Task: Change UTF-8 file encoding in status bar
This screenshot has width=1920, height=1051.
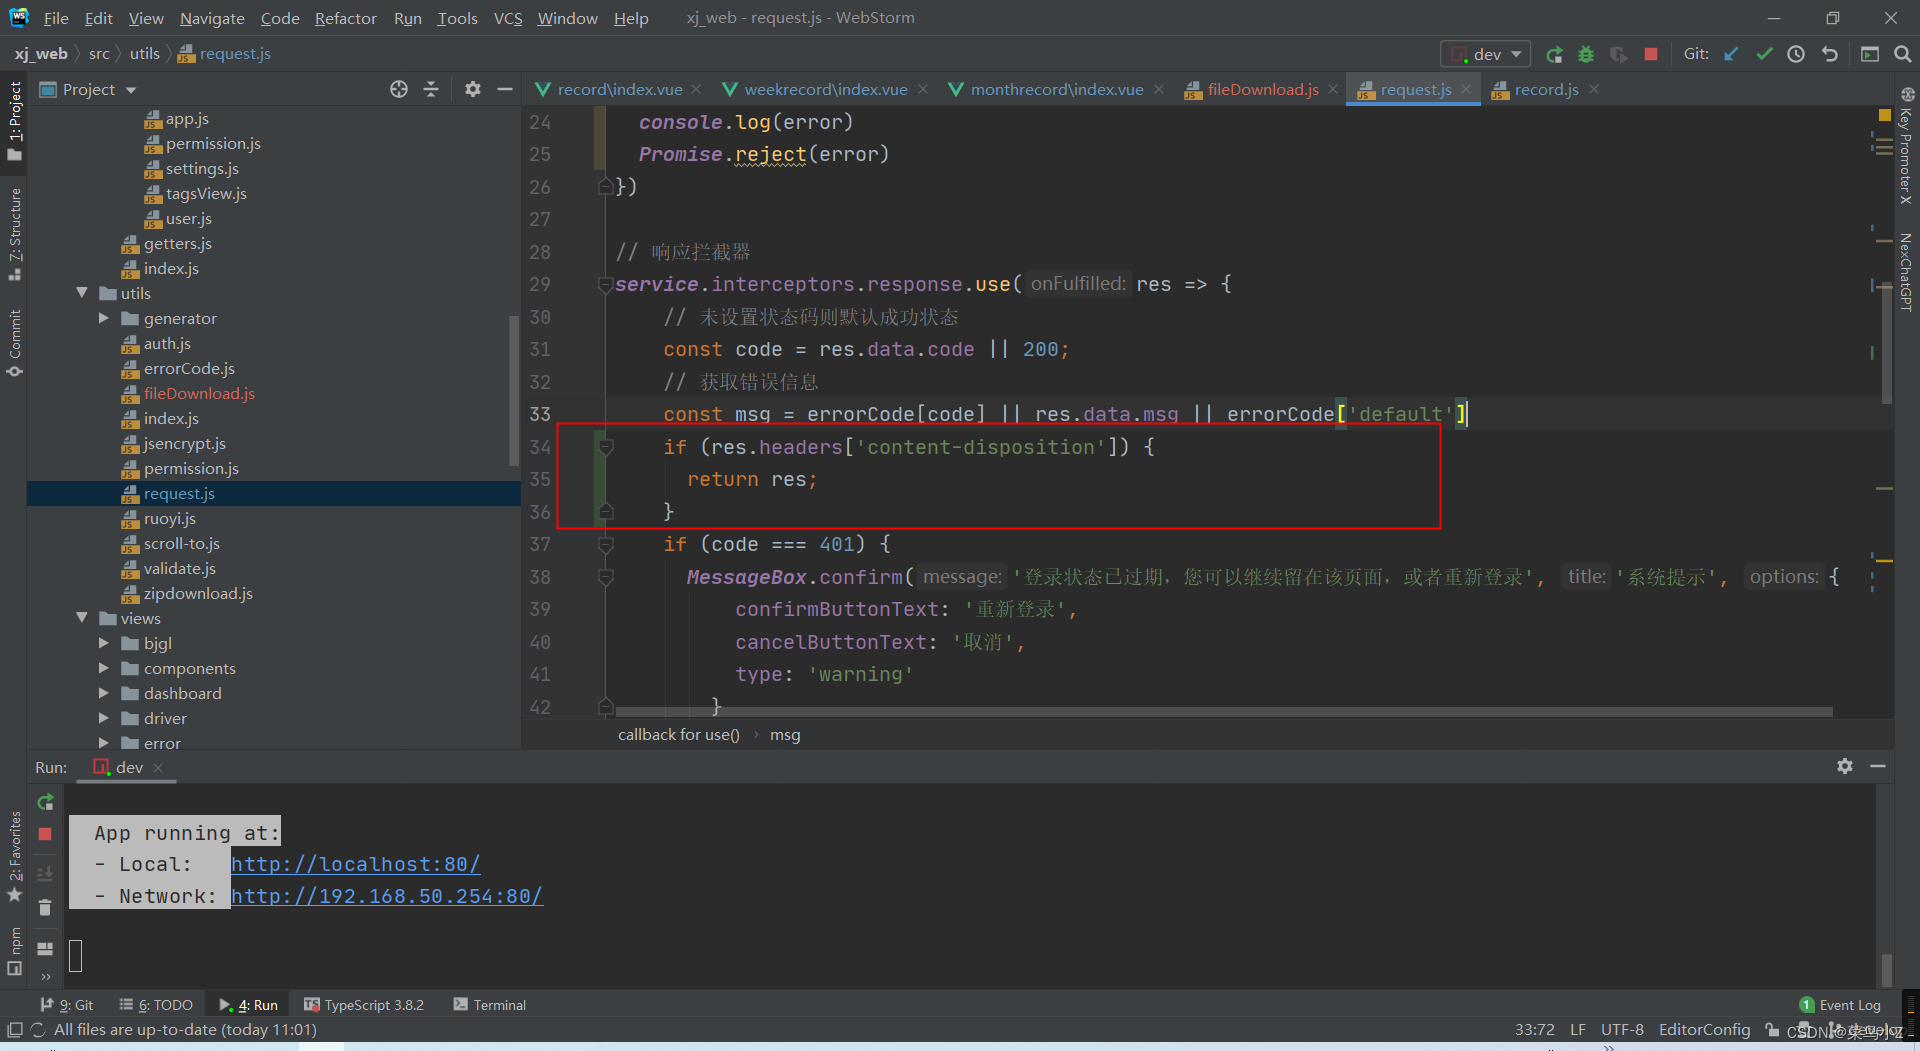Action: [1622, 1030]
